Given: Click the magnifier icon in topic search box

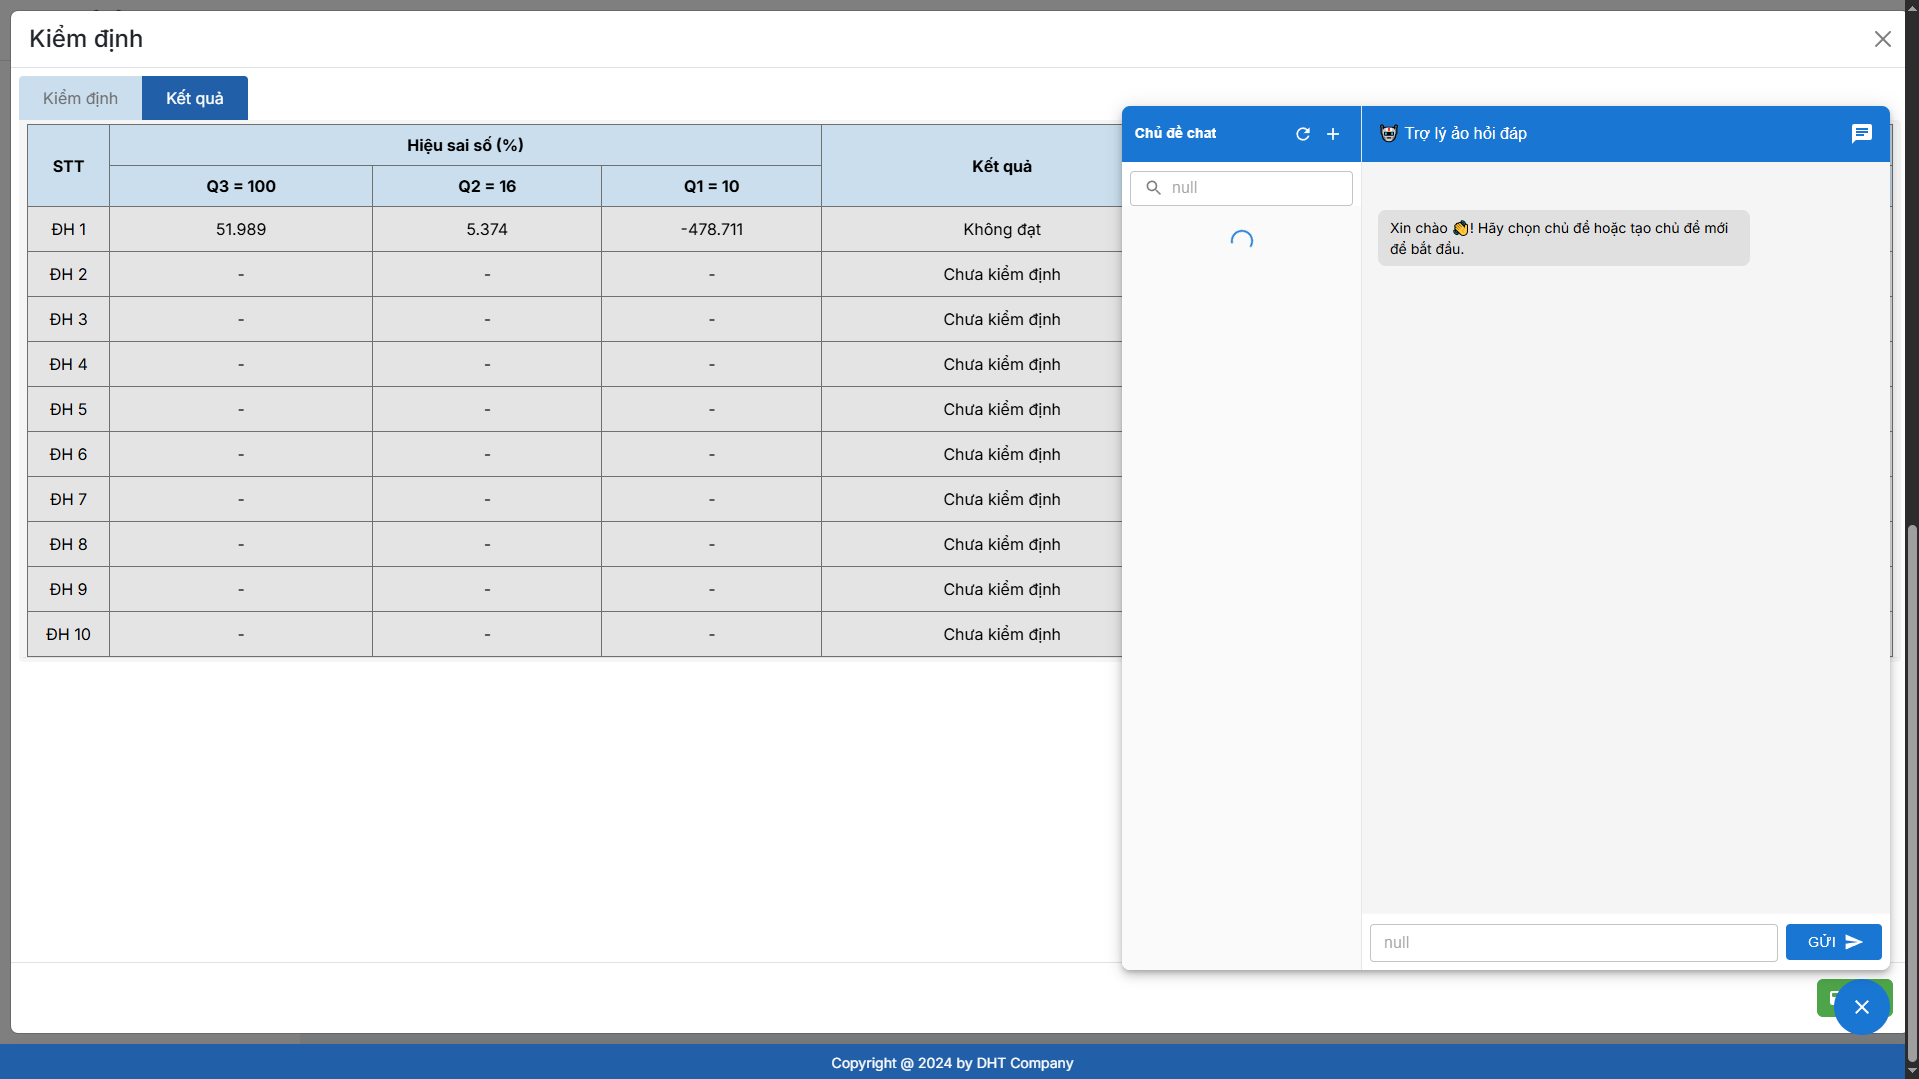Looking at the screenshot, I should click(1153, 187).
